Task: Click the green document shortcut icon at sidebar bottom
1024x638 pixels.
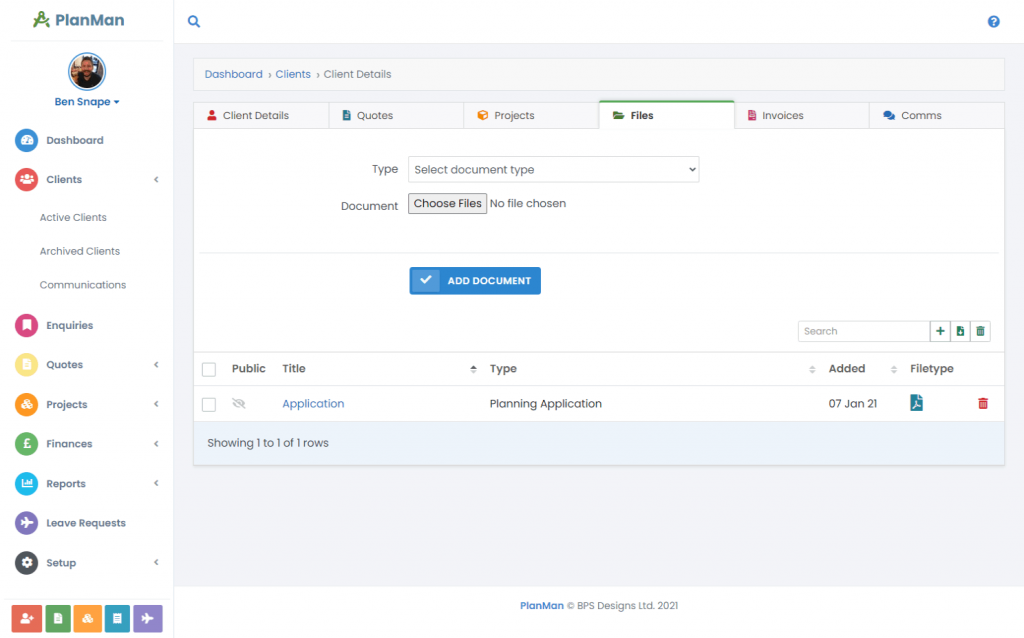Action: click(x=57, y=618)
